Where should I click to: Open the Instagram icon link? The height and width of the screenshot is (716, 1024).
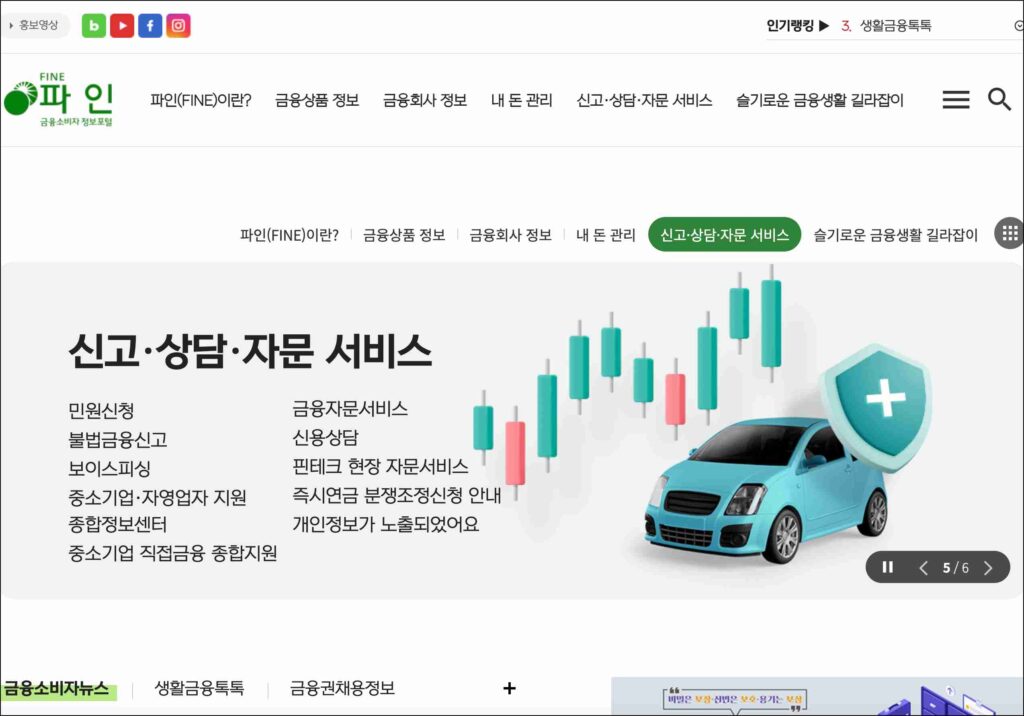click(178, 26)
